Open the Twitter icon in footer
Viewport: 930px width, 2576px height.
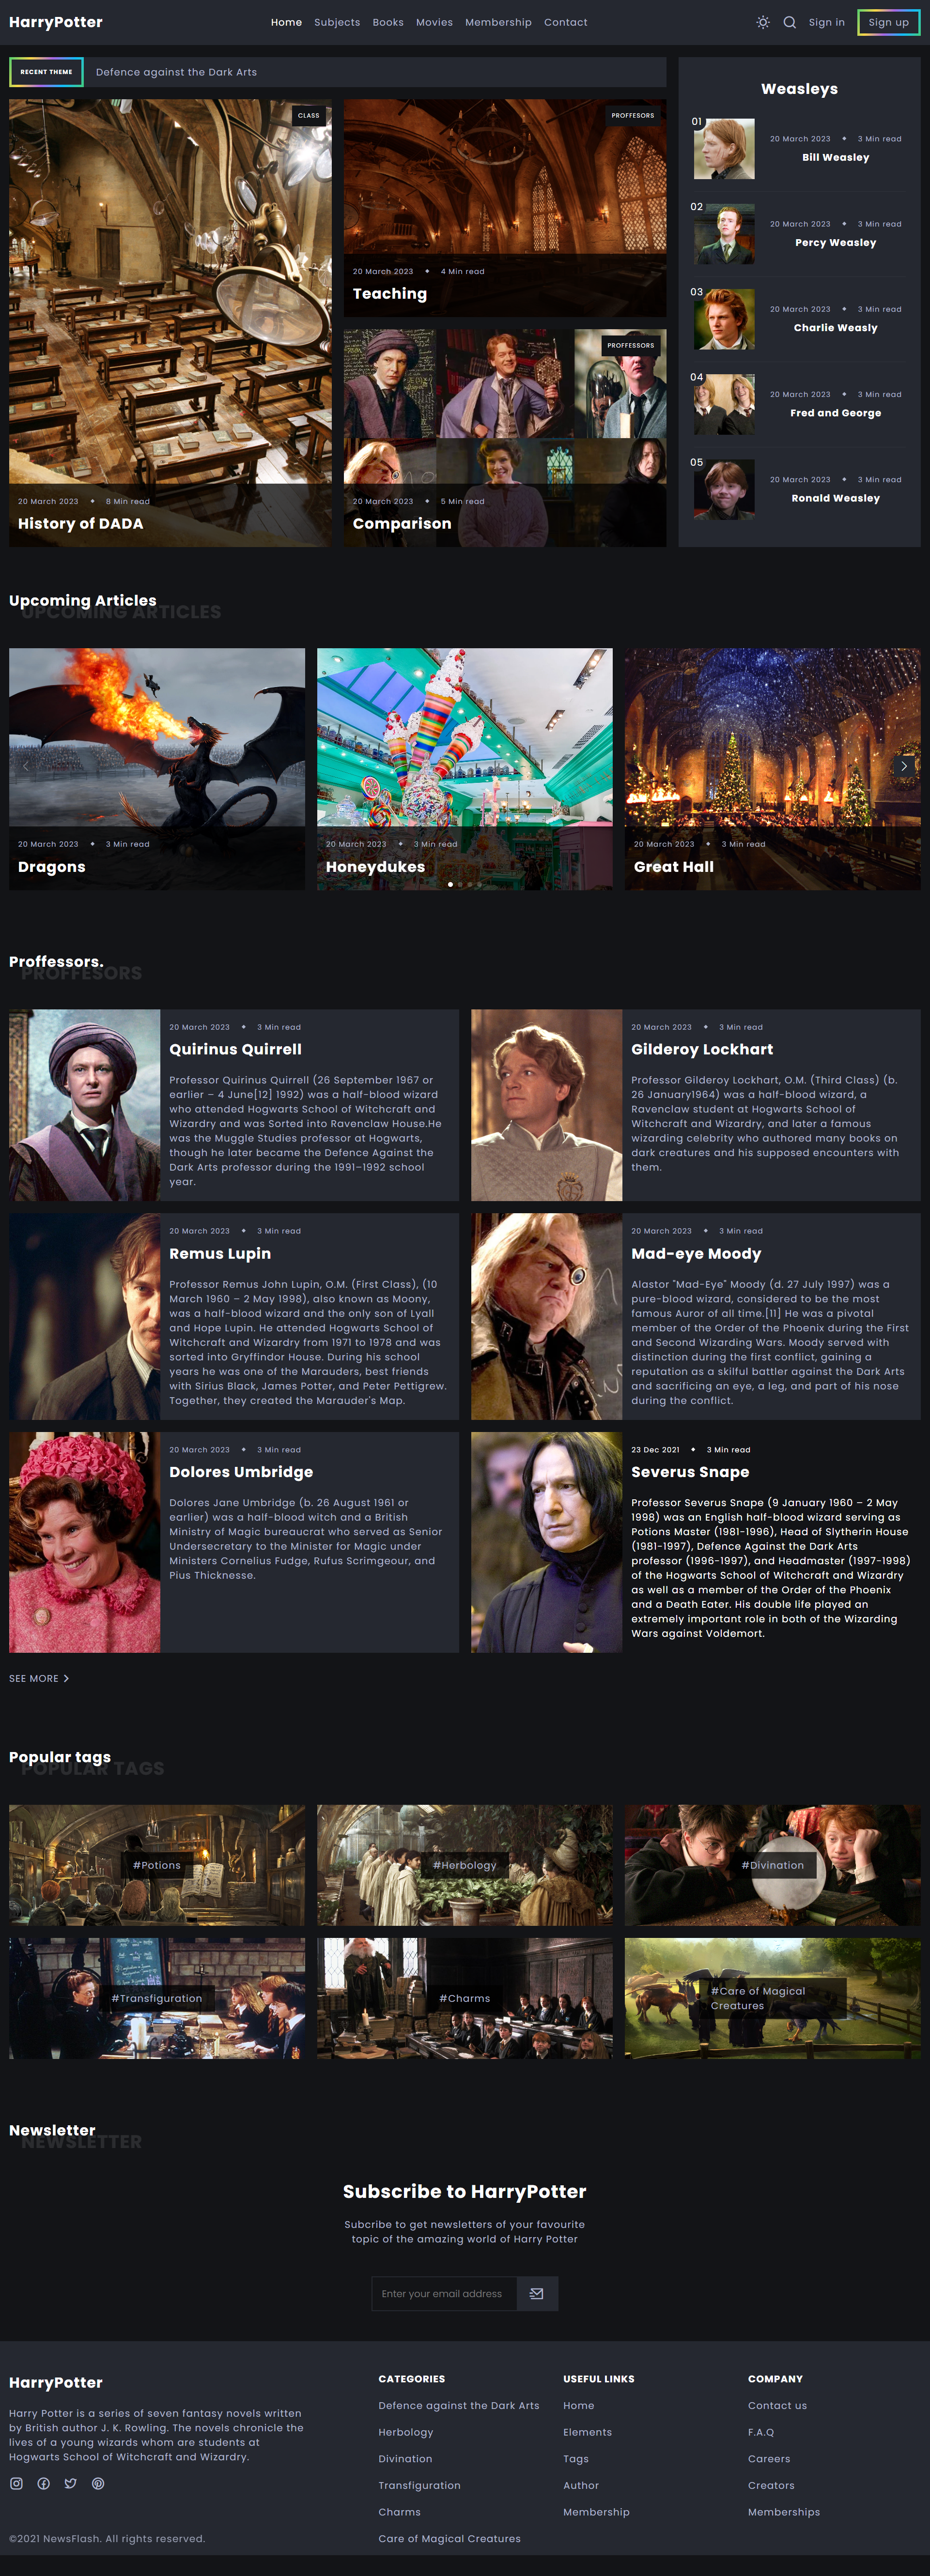pos(71,2483)
